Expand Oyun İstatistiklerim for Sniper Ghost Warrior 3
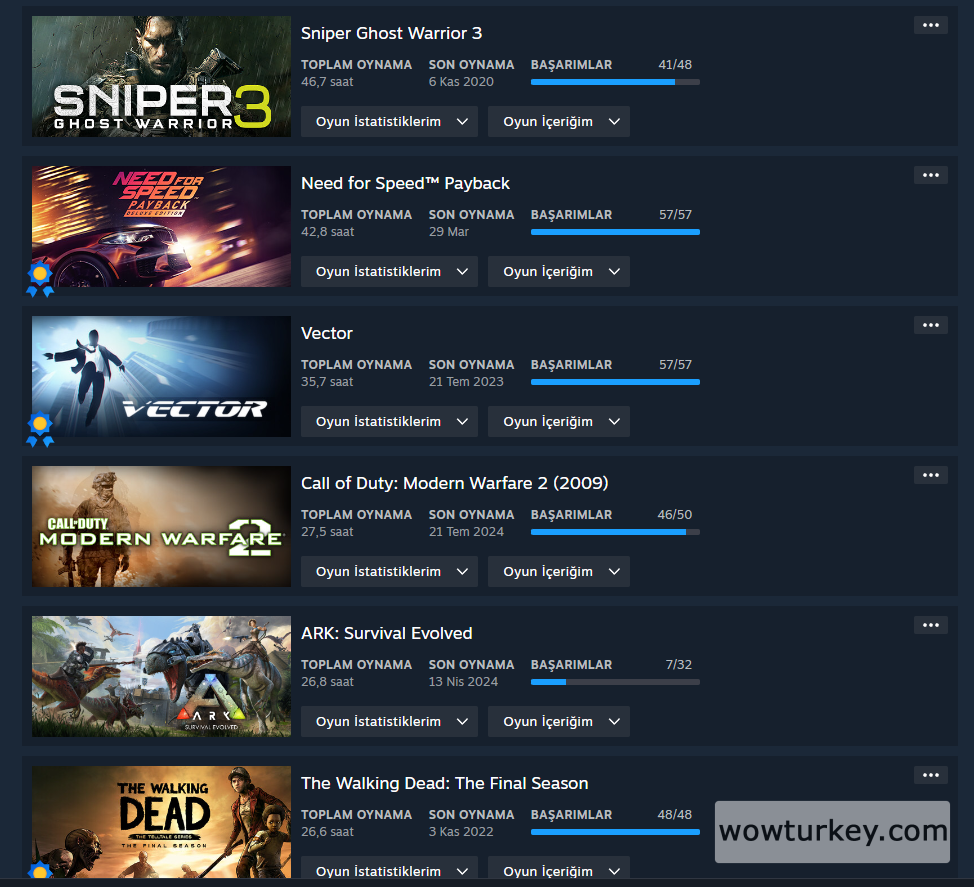The image size is (974, 887). click(x=389, y=122)
